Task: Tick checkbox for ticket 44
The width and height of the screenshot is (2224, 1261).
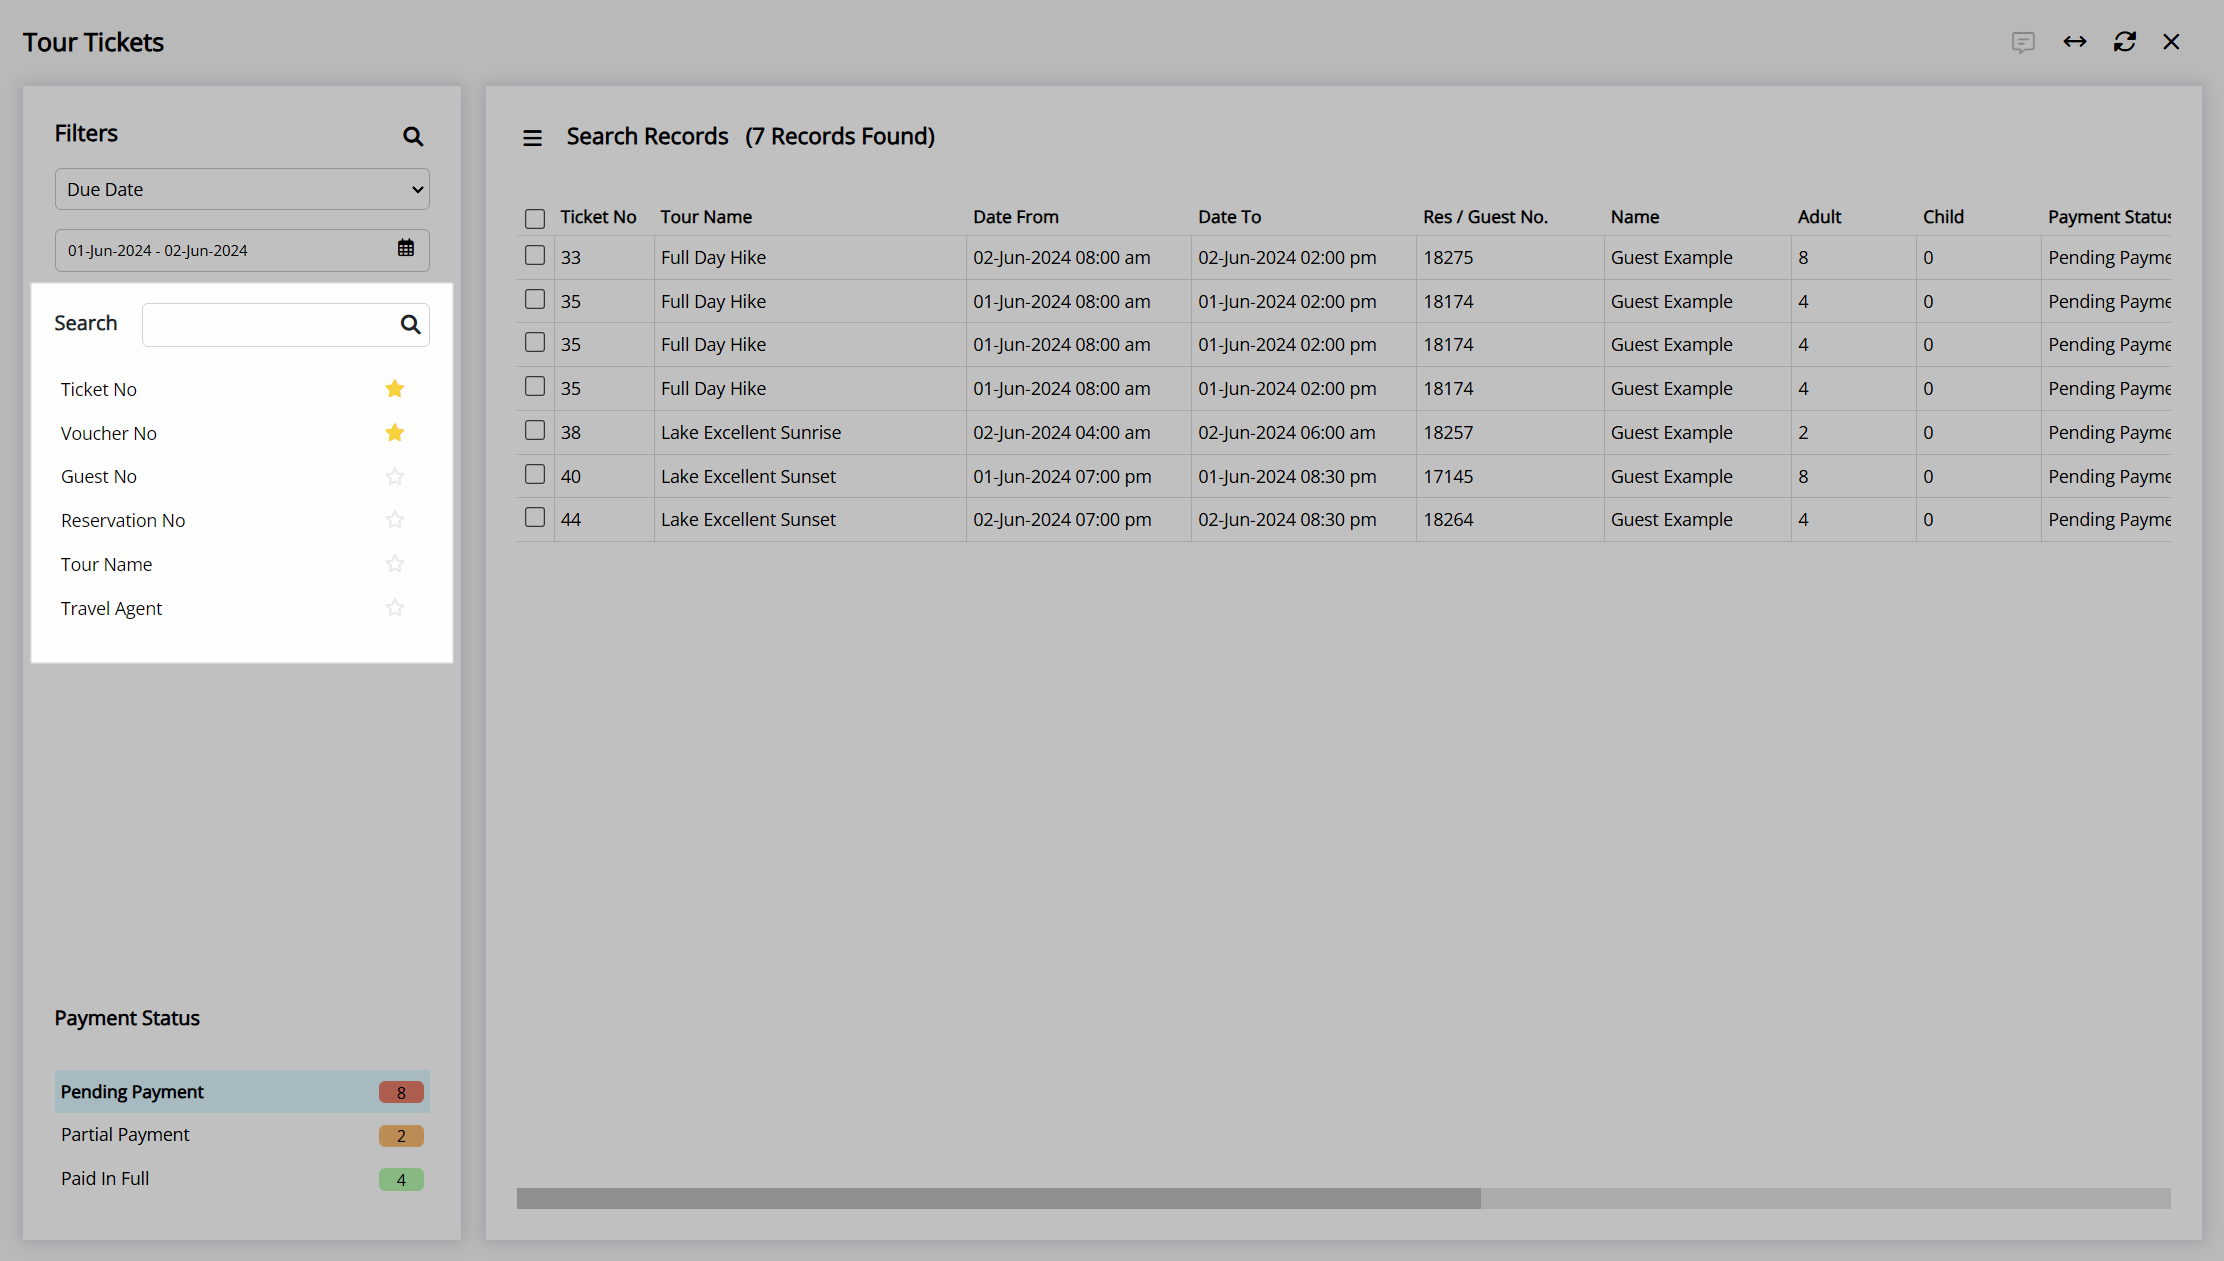Action: point(535,517)
